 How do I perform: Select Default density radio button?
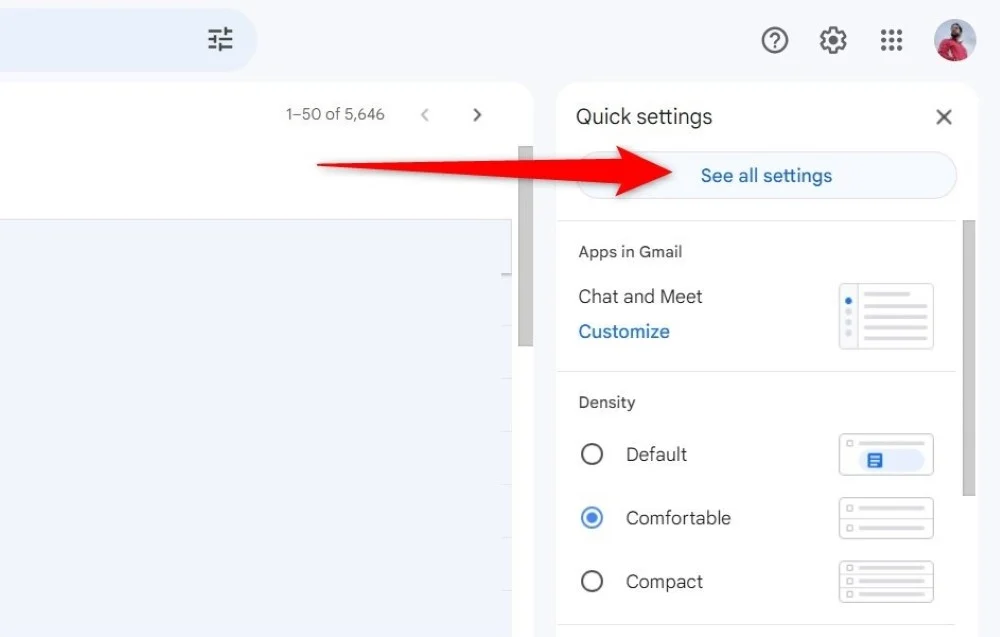592,455
